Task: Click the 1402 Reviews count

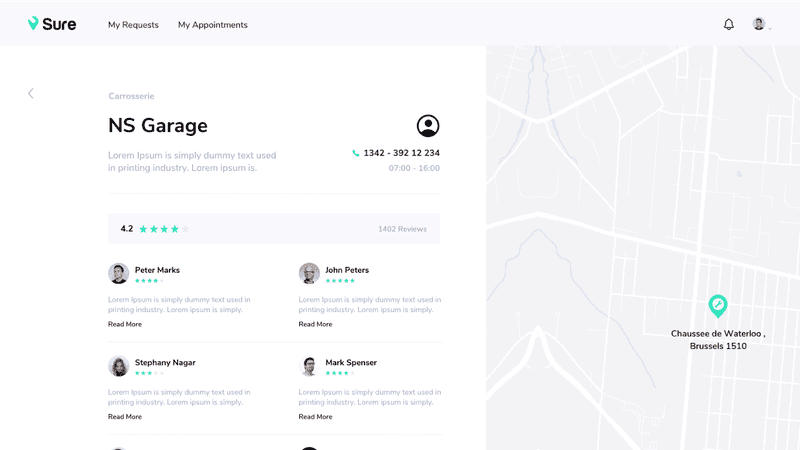Action: (402, 229)
